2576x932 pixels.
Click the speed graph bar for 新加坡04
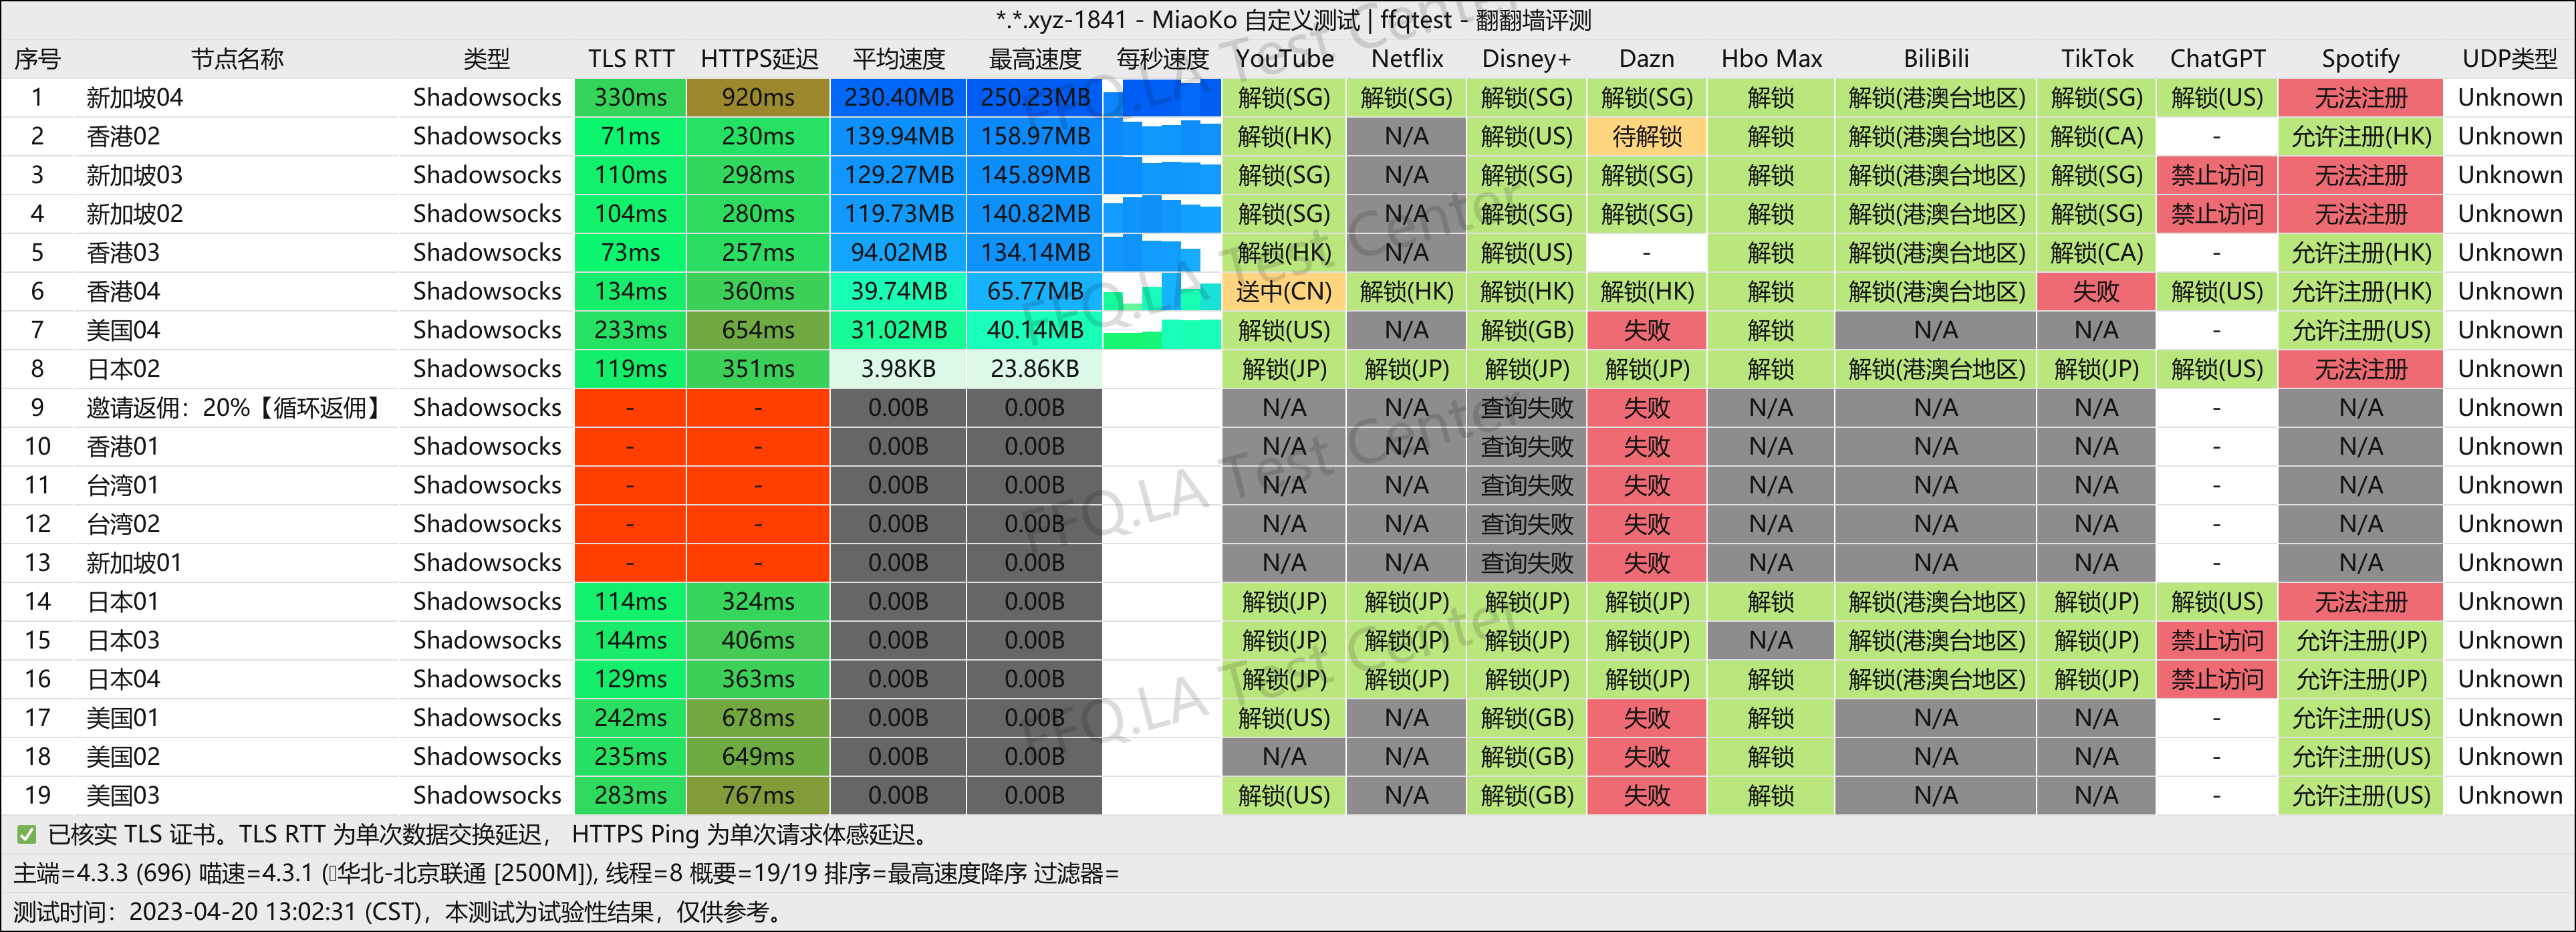click(1162, 98)
